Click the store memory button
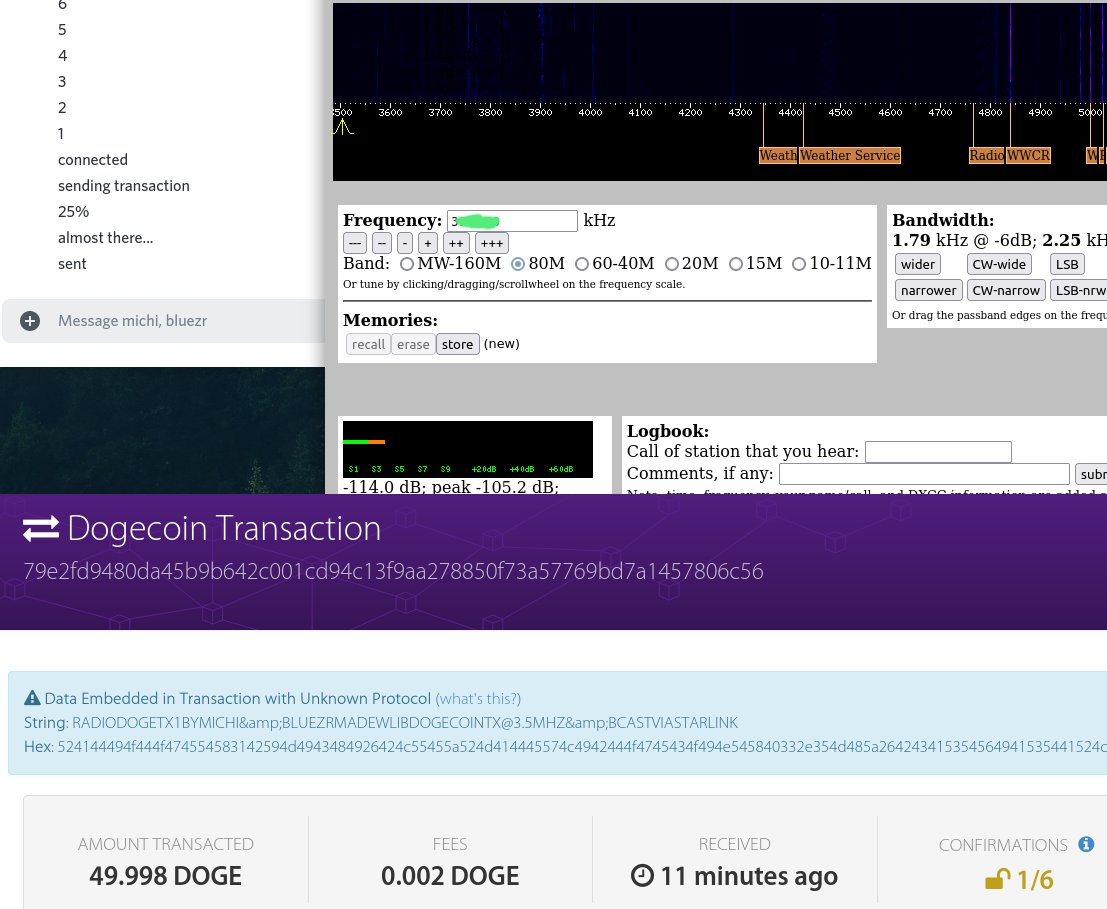Screen dimensions: 1107x909 457,344
